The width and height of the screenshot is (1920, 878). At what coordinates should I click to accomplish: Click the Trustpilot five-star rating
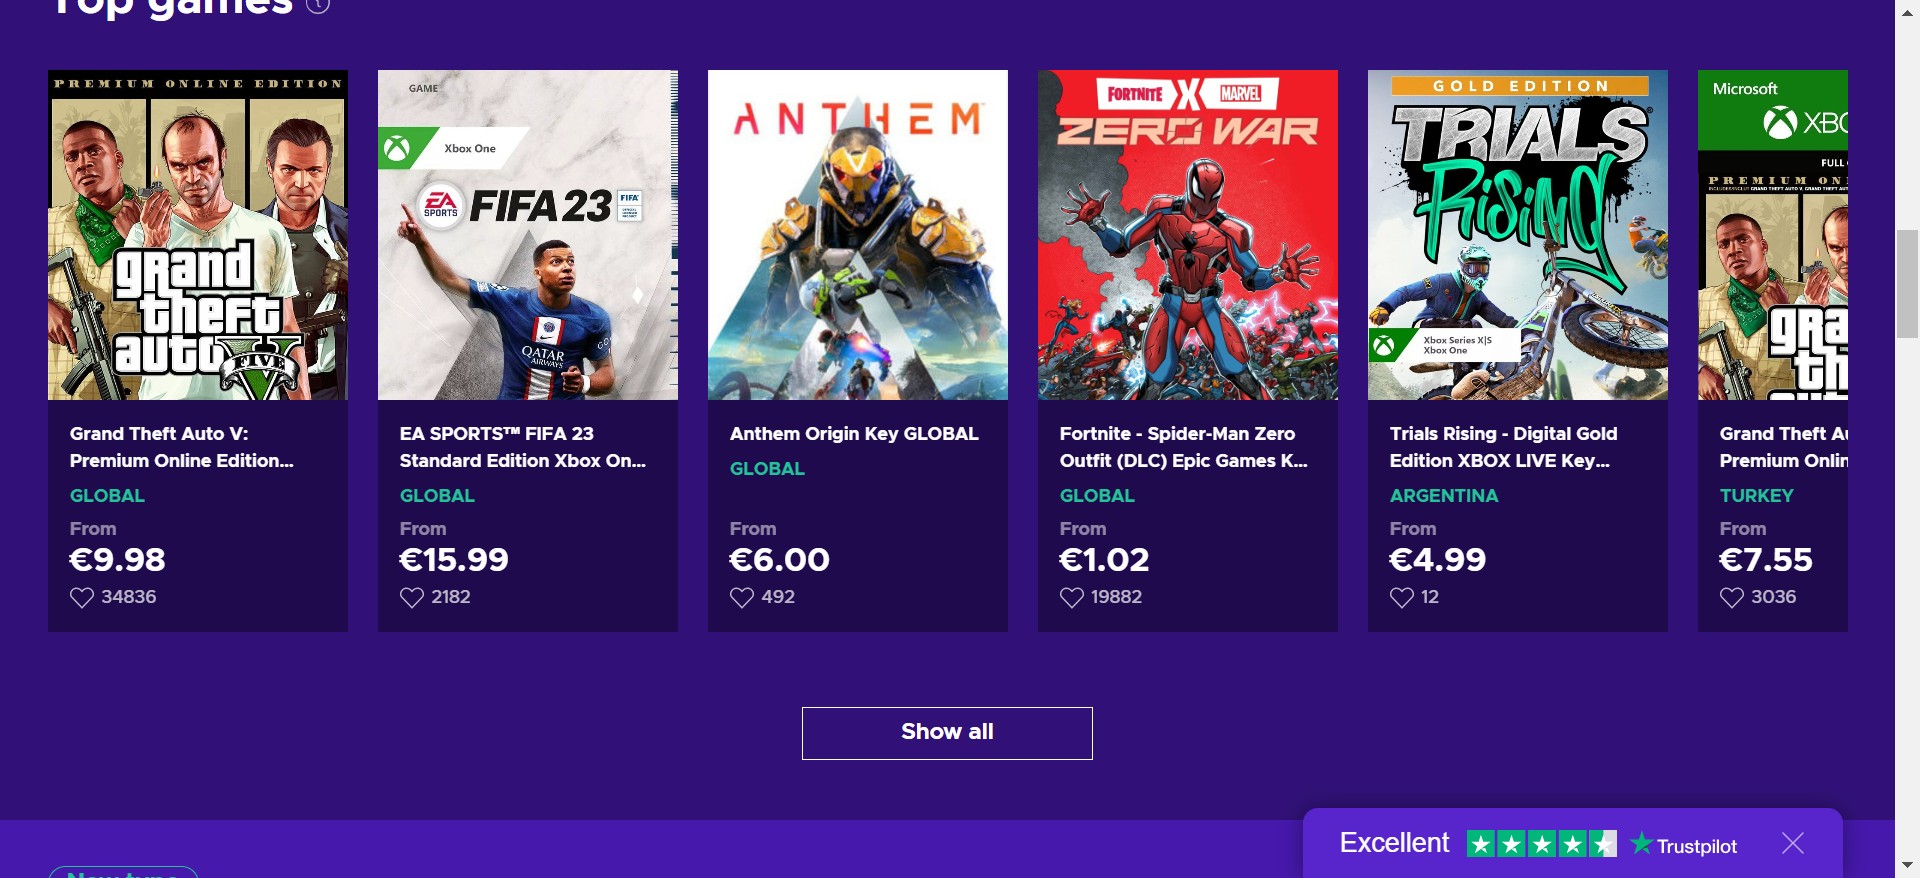coord(1541,844)
